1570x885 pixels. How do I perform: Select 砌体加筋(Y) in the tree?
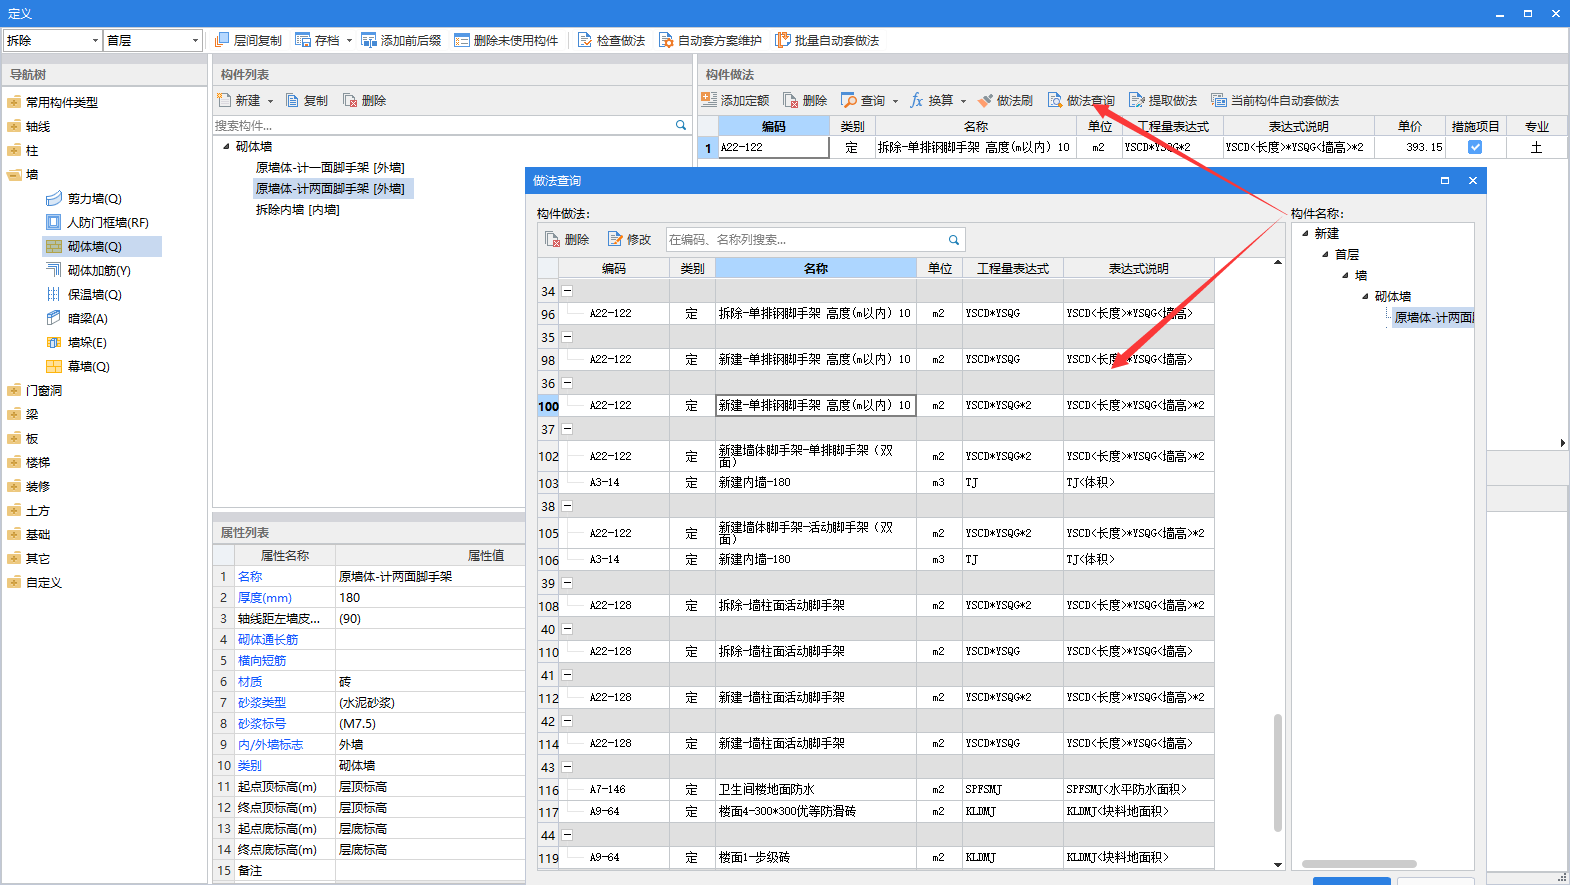(x=99, y=270)
